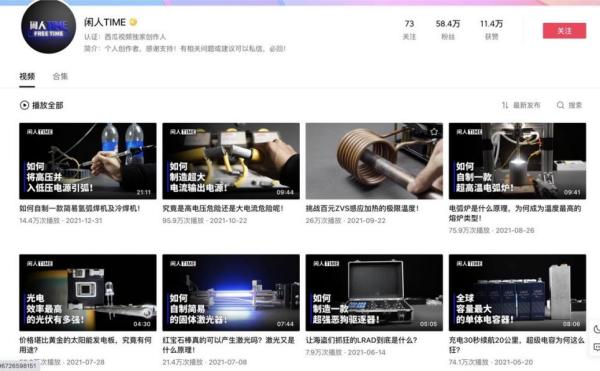Click stats 21.4万次播放 · 2021-07-08
Screen dimensions: 600x371
tap(205, 362)
